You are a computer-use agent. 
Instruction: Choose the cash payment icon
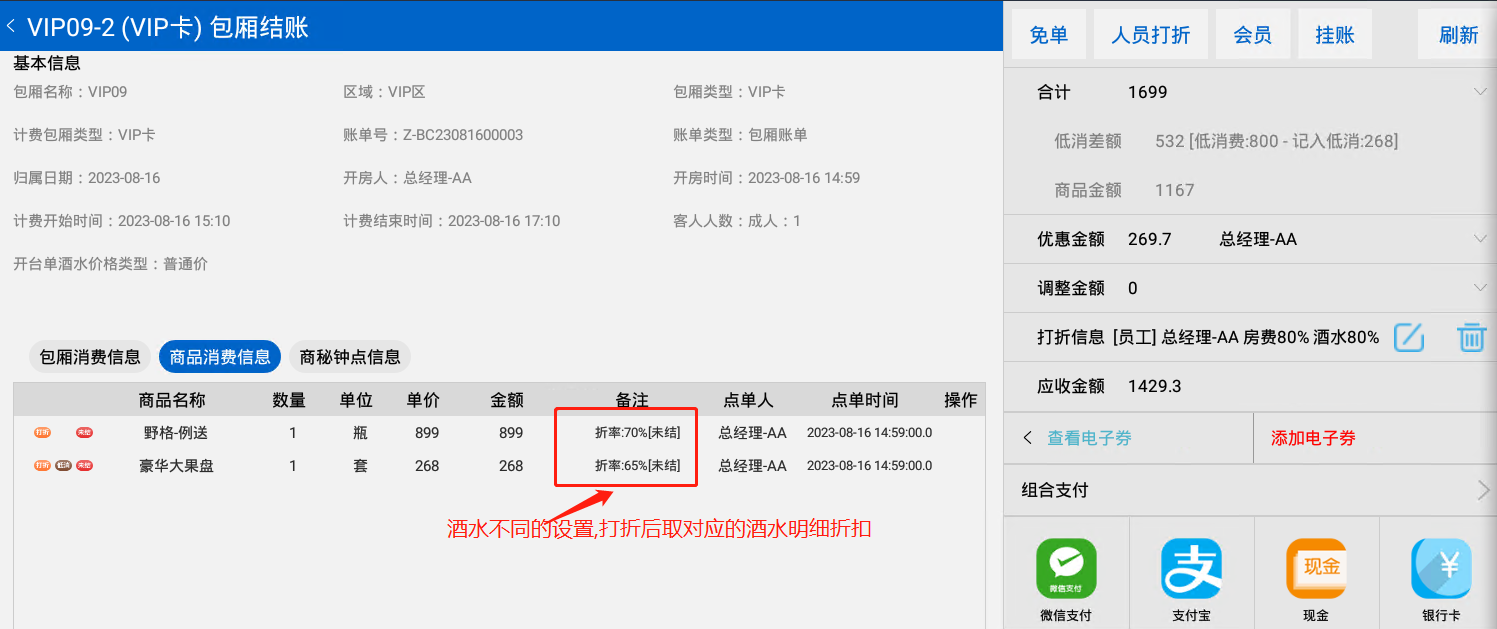(1316, 569)
